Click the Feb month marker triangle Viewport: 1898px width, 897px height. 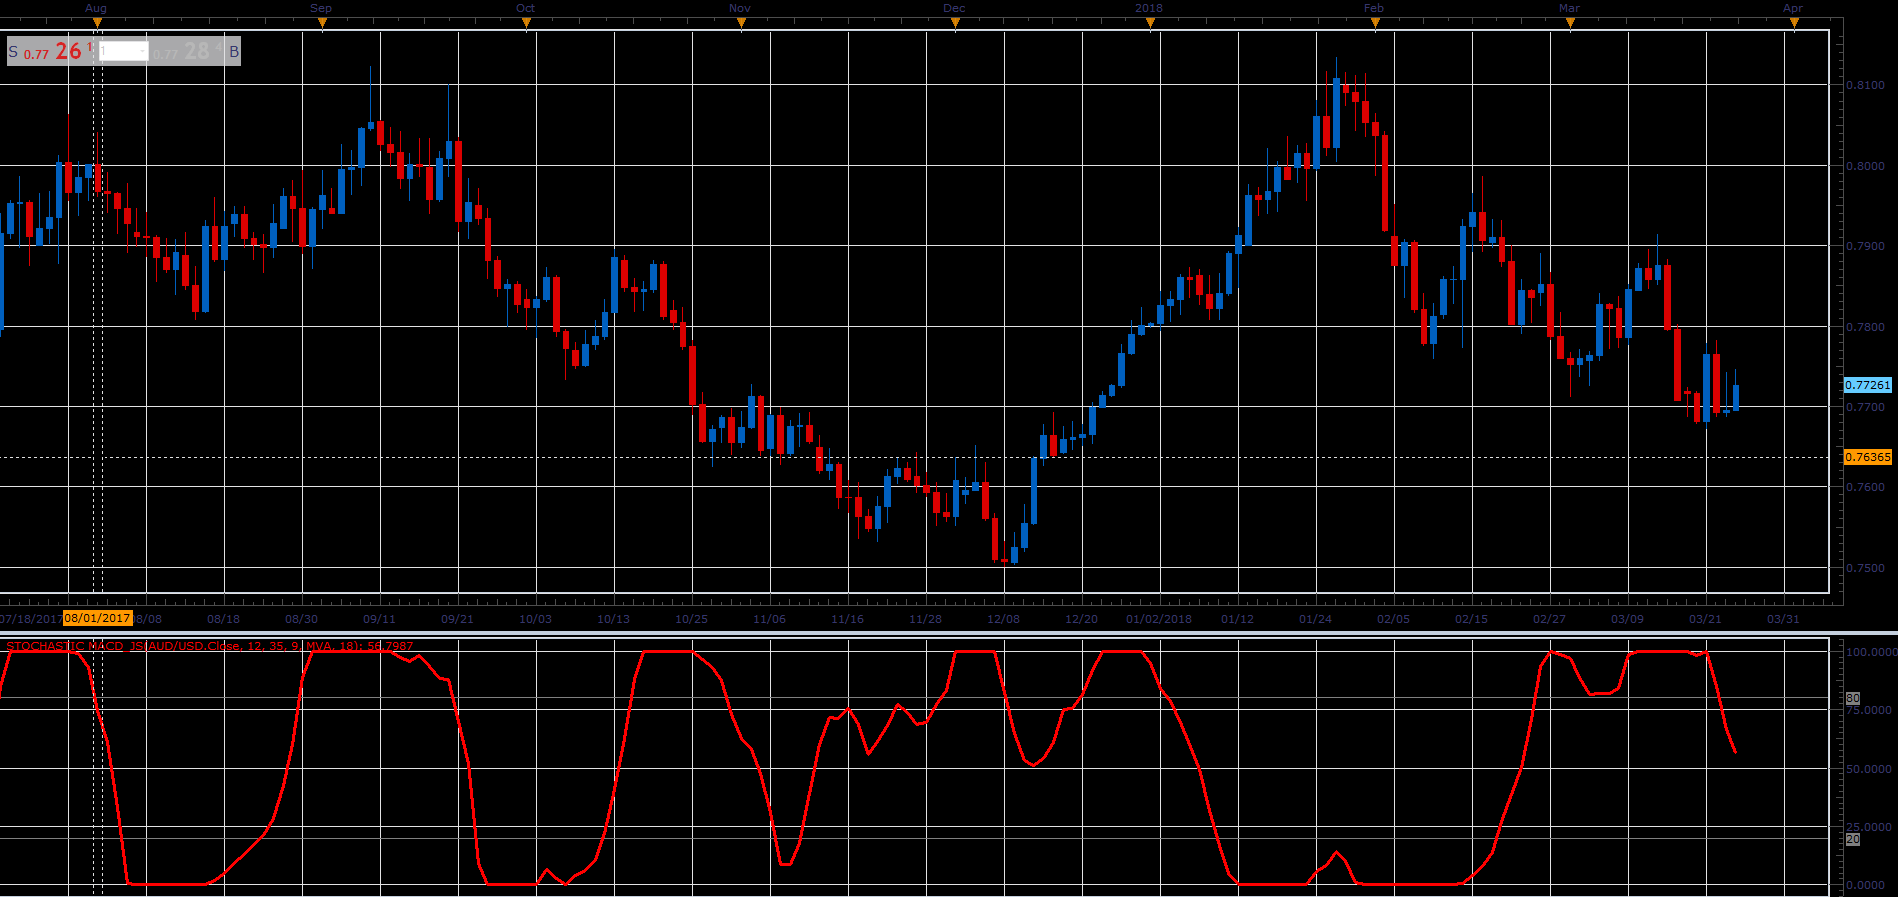[x=1375, y=23]
